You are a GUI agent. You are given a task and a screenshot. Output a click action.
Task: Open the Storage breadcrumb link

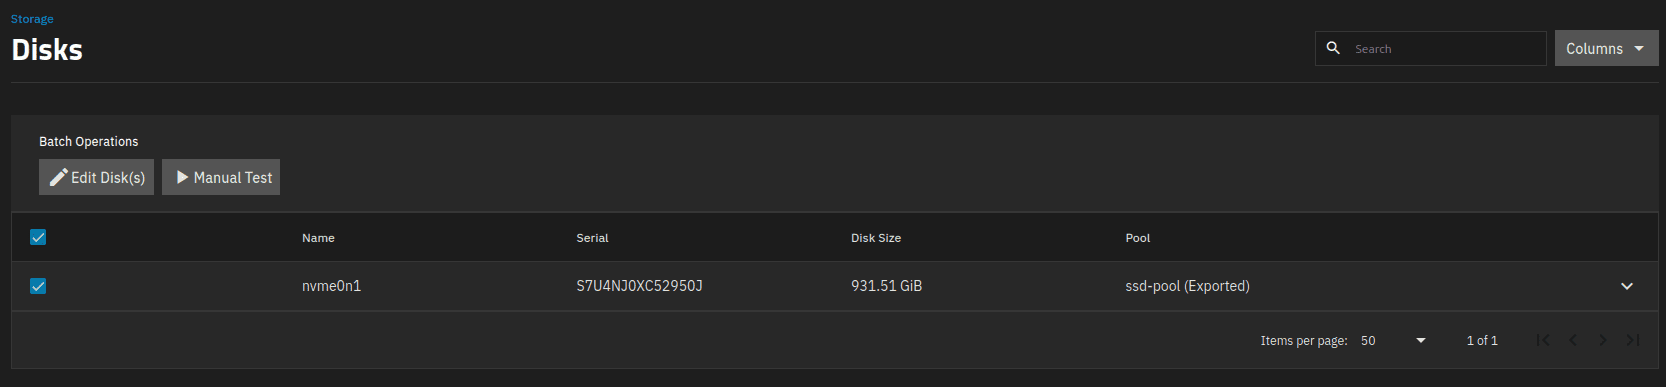[32, 19]
